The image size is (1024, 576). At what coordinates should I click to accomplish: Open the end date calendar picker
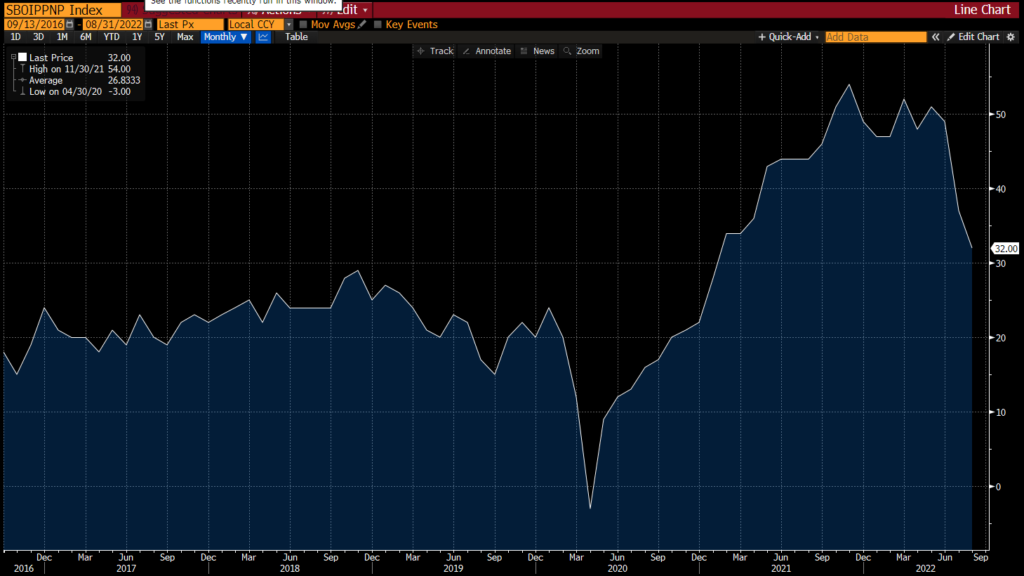point(146,23)
